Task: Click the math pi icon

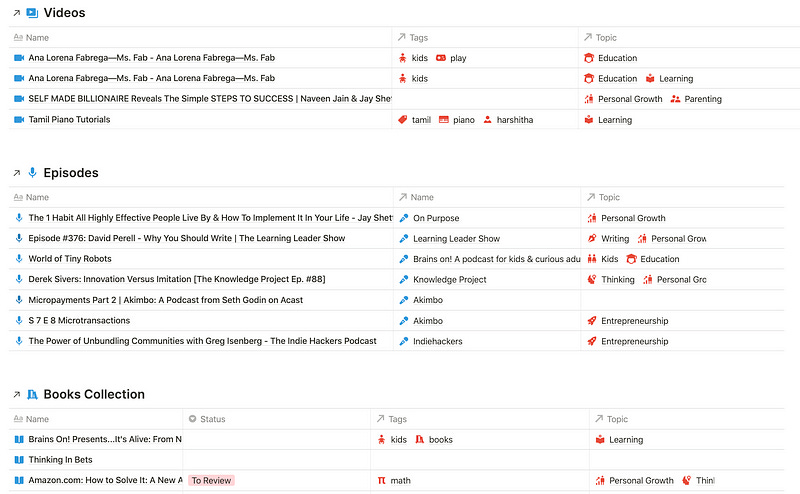Action: [x=382, y=480]
